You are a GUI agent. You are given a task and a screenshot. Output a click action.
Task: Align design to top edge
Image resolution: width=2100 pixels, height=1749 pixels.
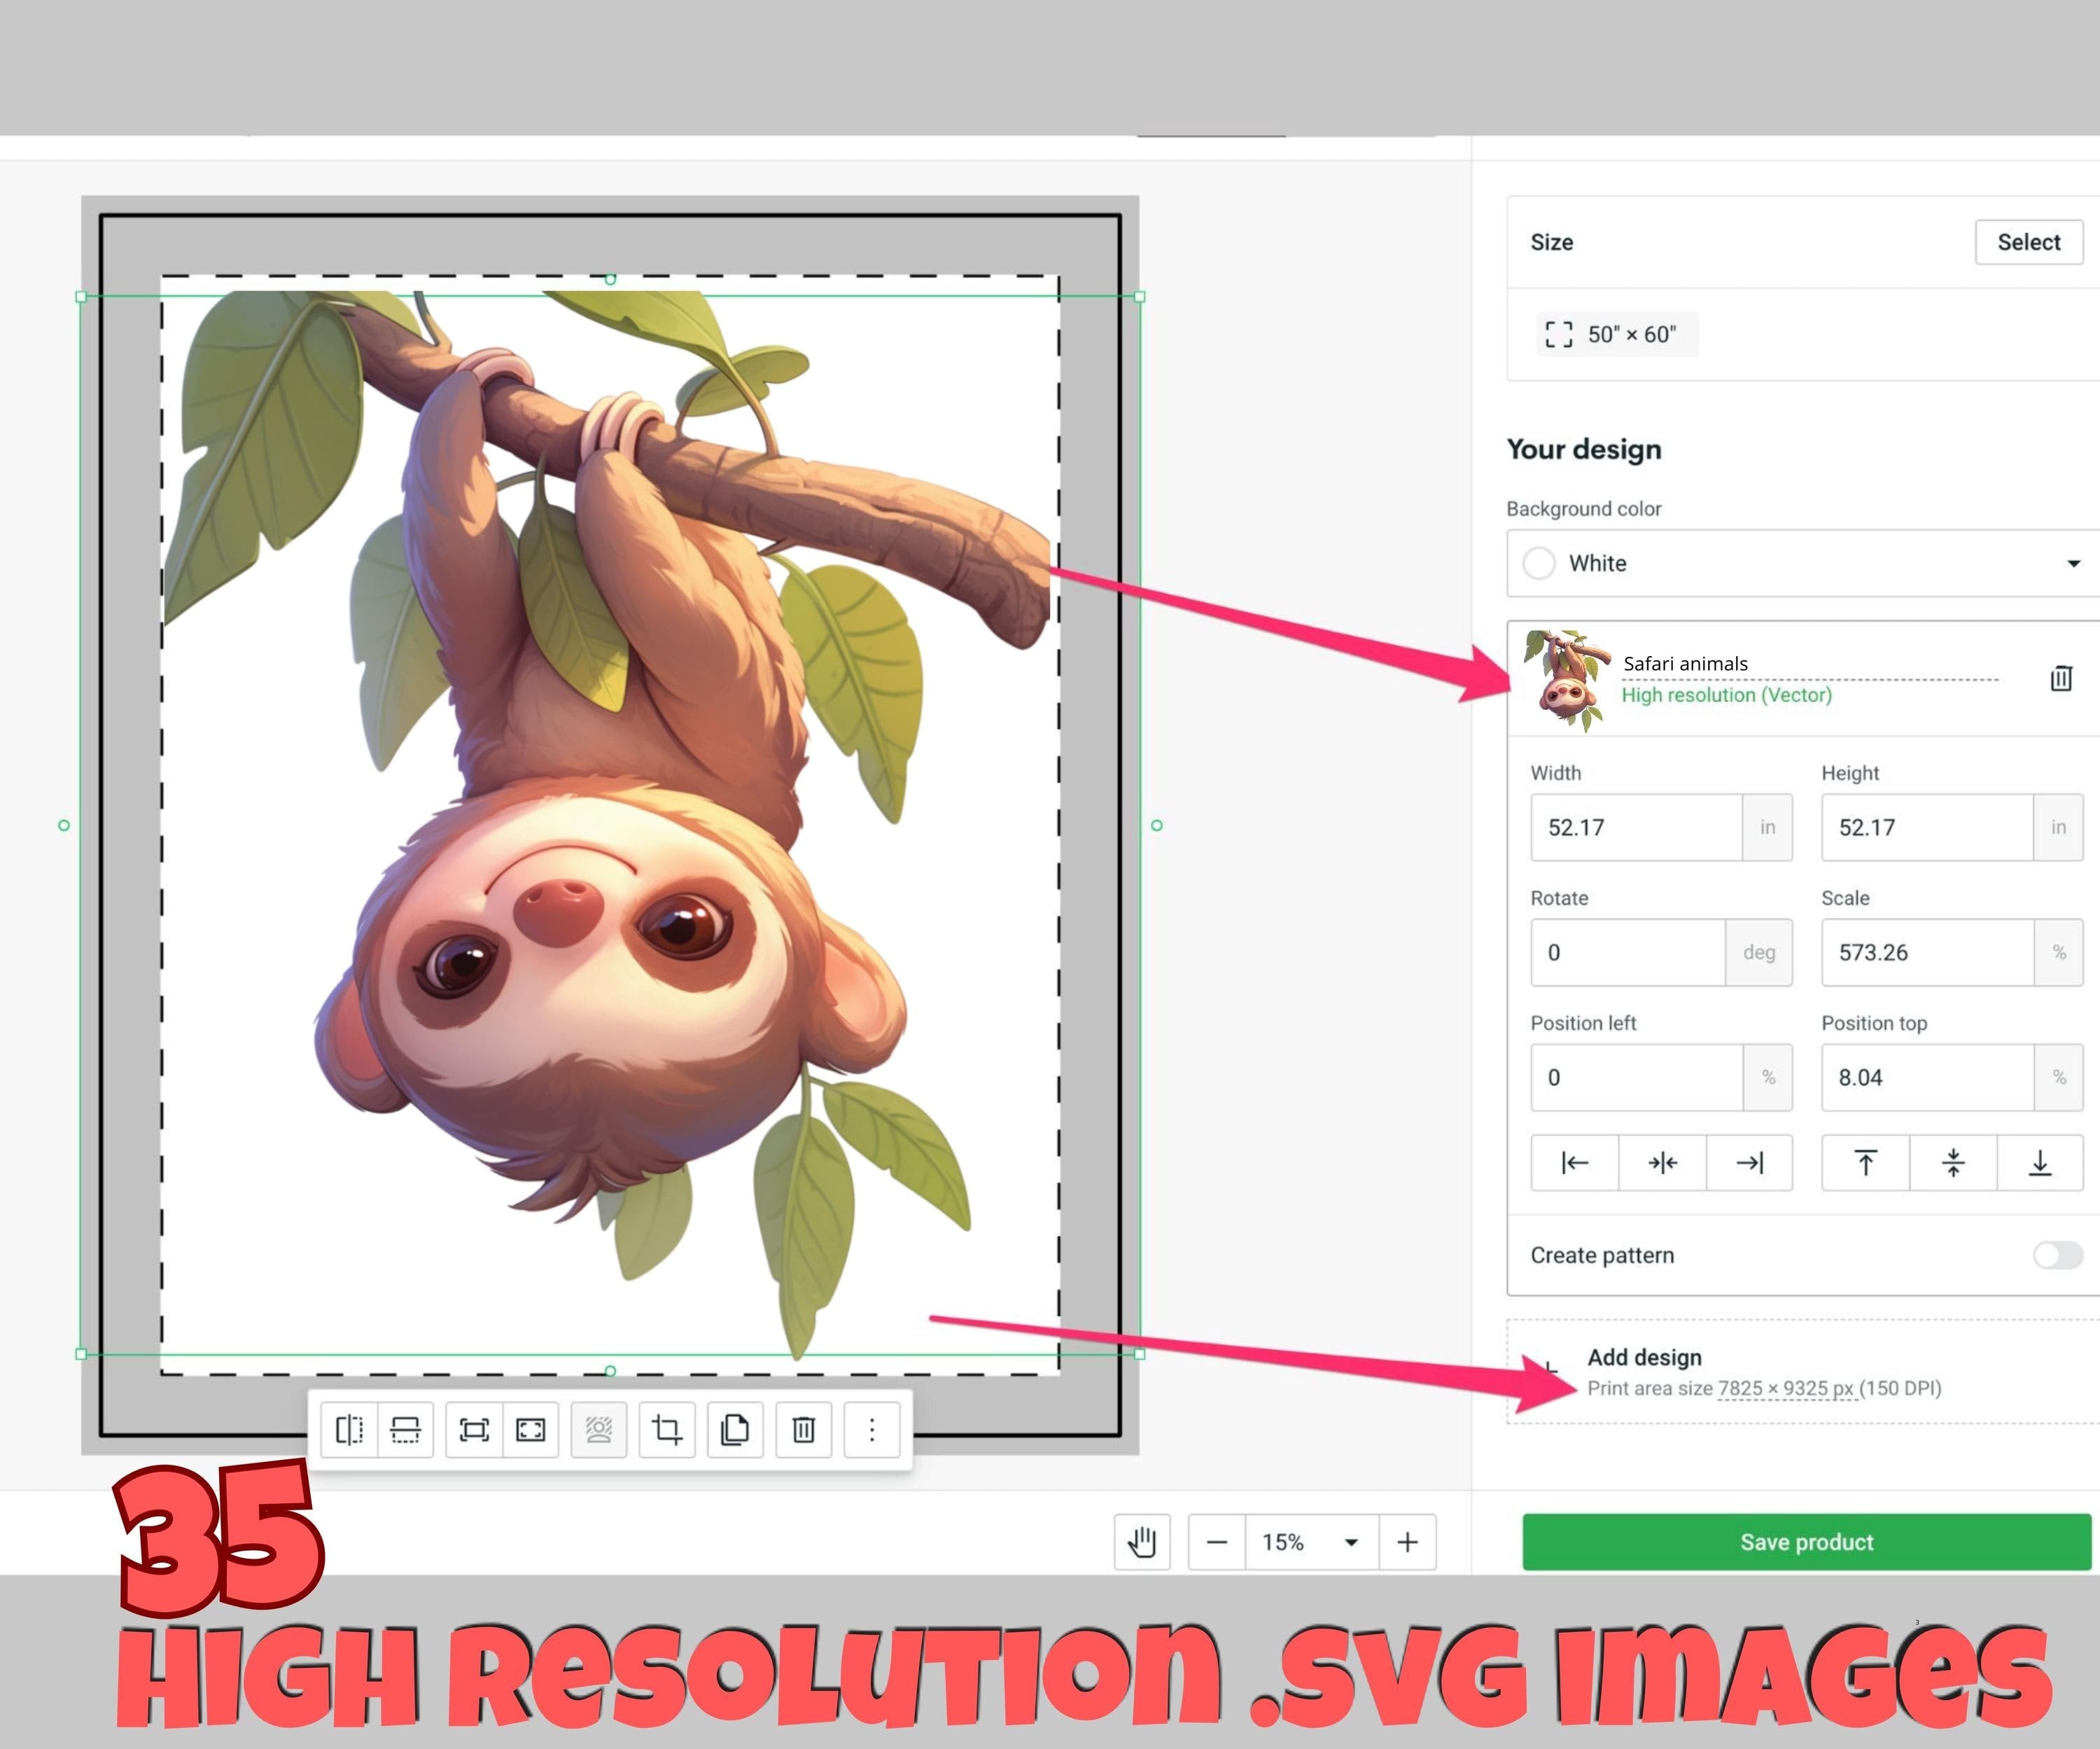(x=1865, y=1162)
